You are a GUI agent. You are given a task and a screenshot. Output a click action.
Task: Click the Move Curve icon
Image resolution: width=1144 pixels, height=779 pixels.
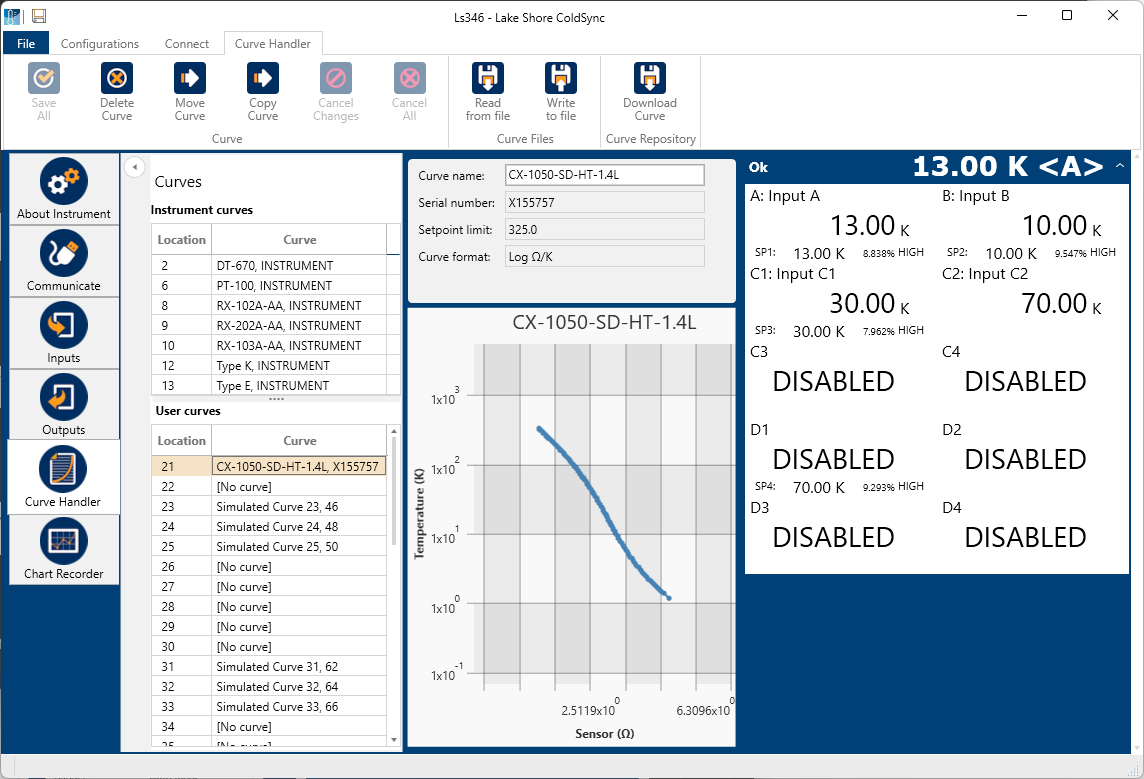pyautogui.click(x=189, y=91)
